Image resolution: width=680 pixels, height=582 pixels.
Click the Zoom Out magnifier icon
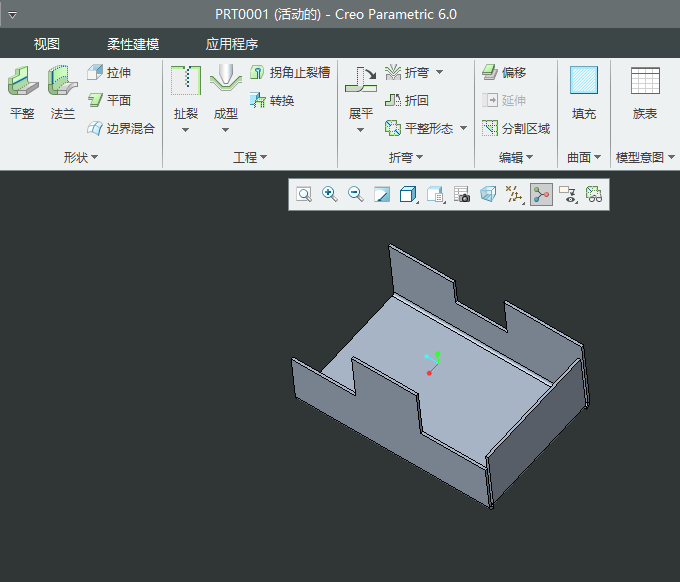coord(355,195)
